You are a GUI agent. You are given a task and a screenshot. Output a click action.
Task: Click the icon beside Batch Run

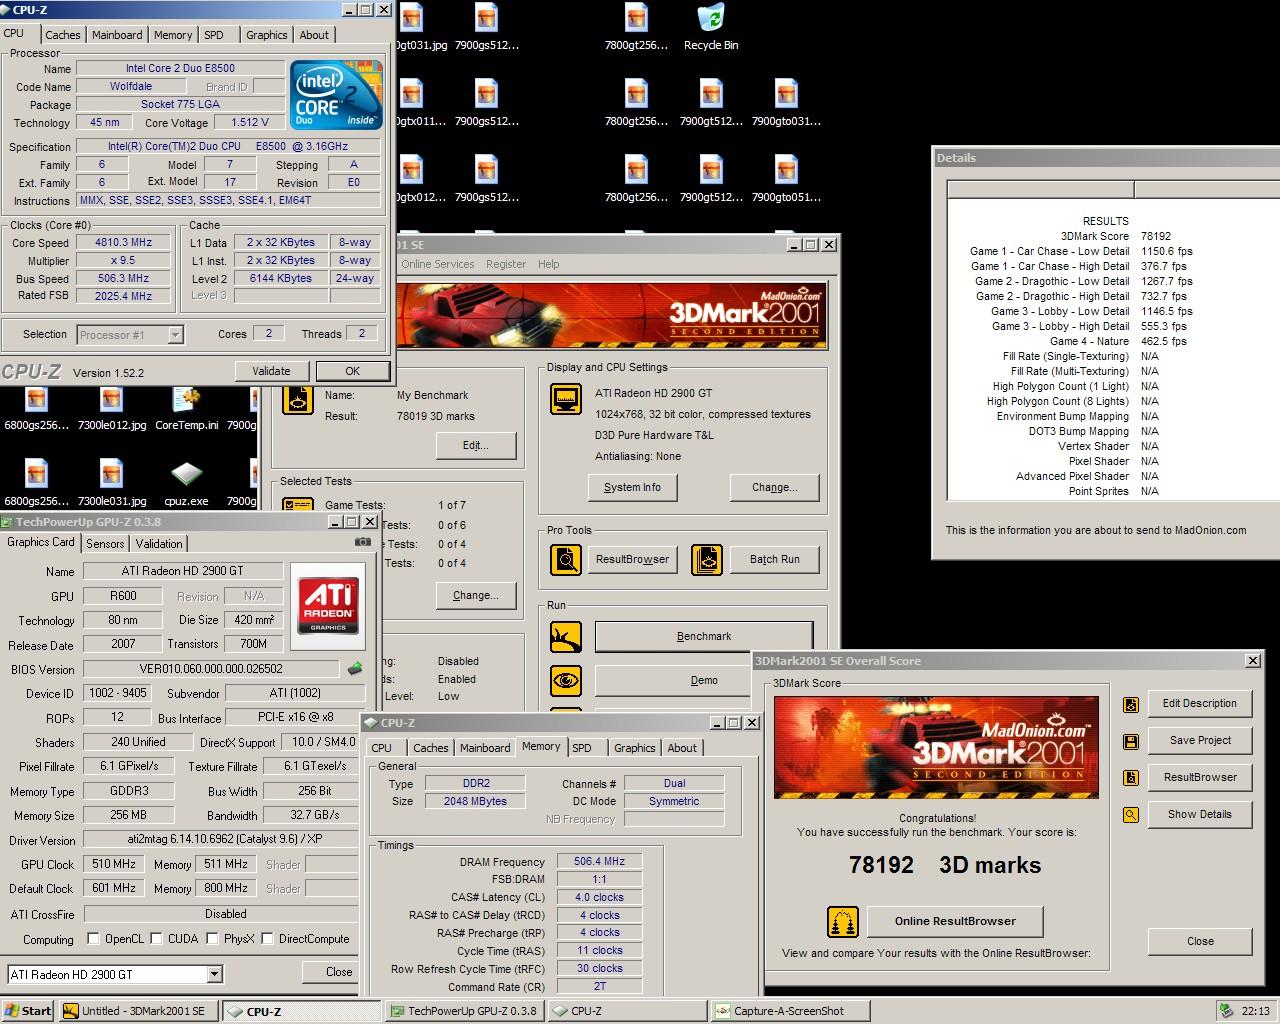pyautogui.click(x=707, y=559)
